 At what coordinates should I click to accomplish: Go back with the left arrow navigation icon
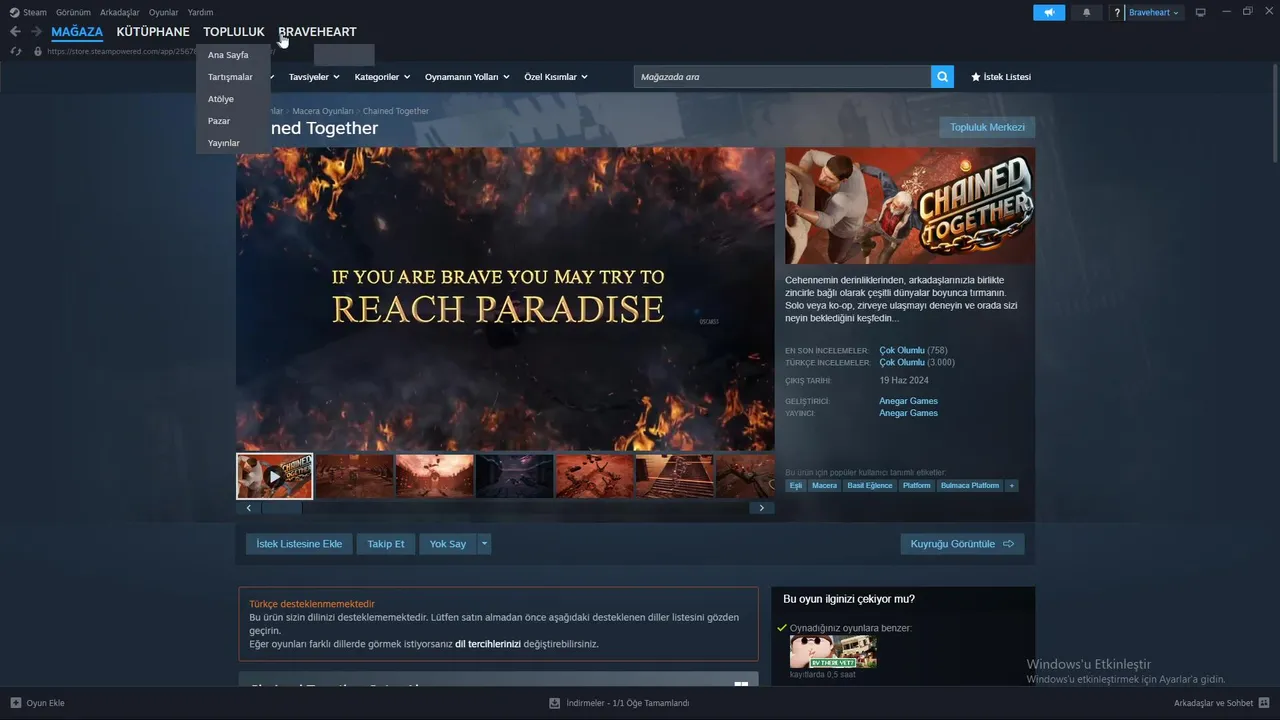(x=15, y=32)
